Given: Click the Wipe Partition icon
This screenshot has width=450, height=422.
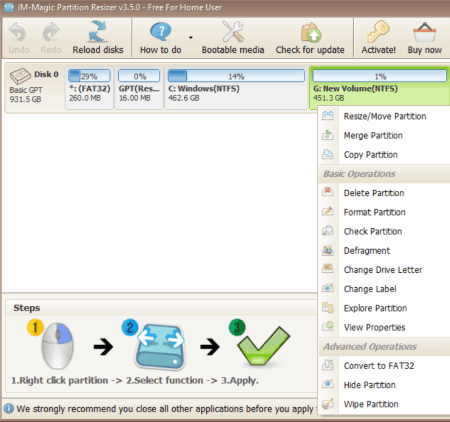Looking at the screenshot, I should 328,403.
